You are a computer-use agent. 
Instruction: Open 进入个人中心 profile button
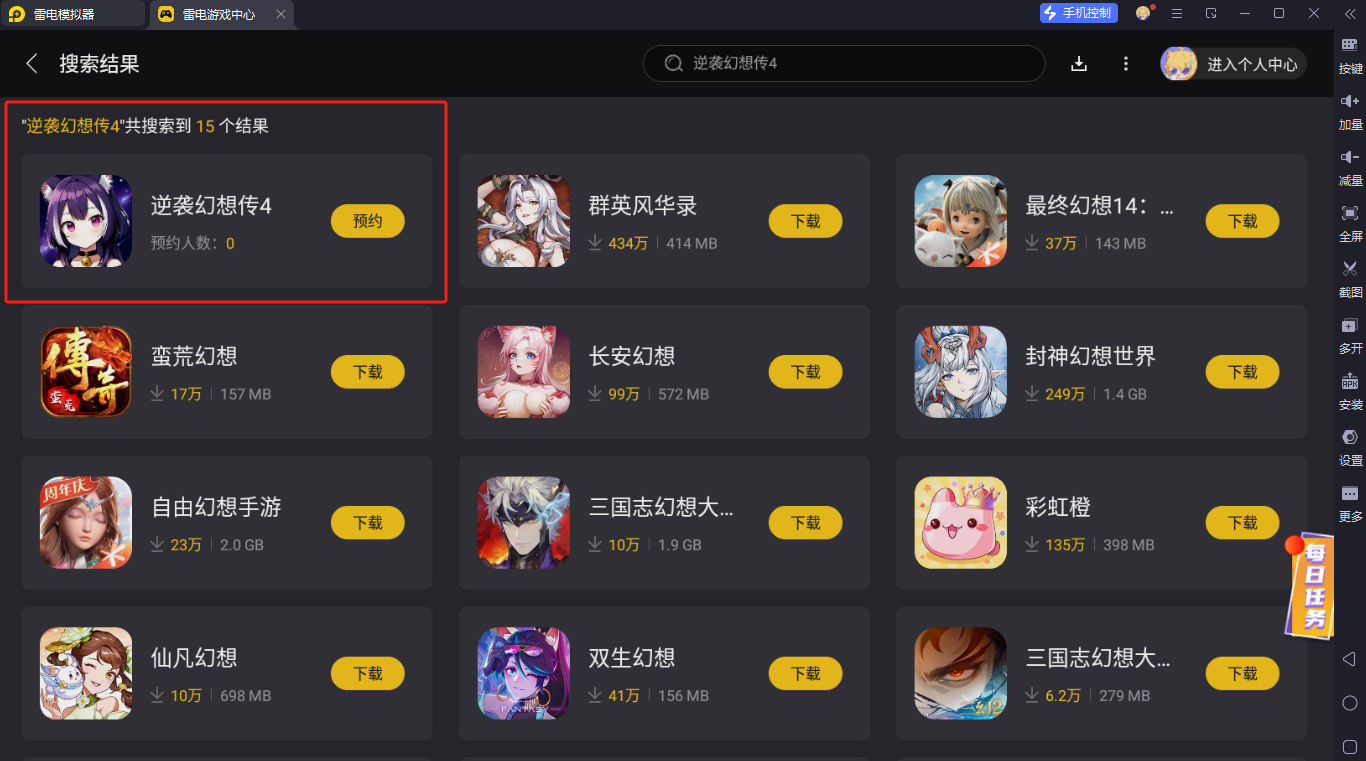tap(1233, 64)
